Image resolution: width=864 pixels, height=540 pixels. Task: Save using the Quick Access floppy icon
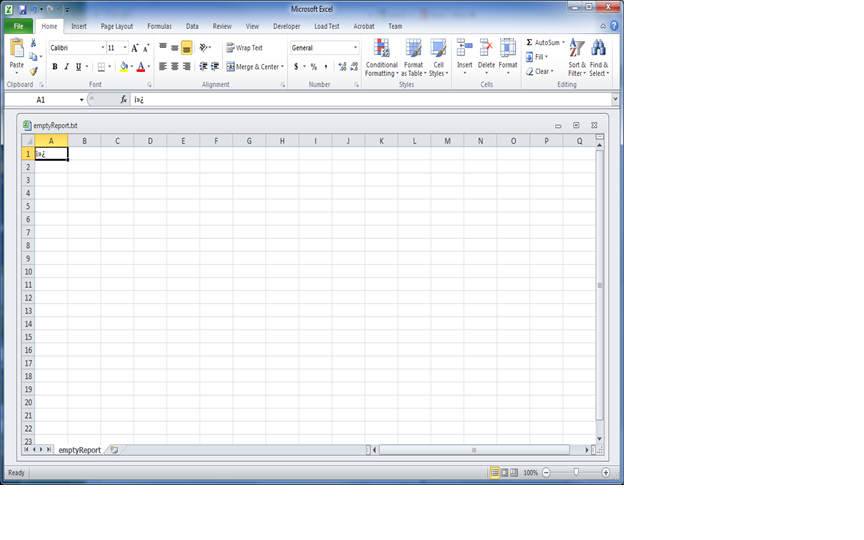(23, 9)
